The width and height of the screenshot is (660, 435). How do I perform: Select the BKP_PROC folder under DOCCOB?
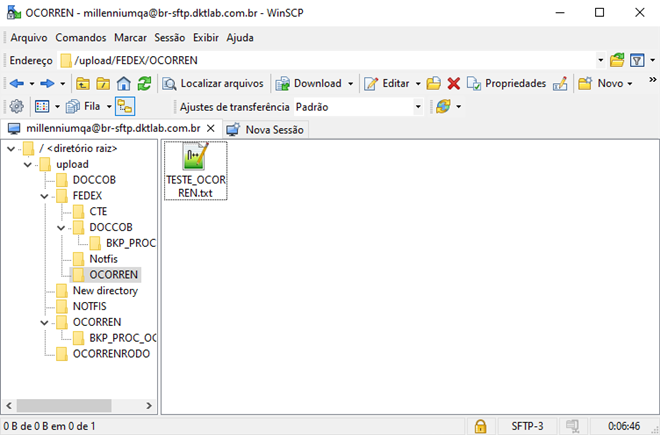[x=130, y=243]
